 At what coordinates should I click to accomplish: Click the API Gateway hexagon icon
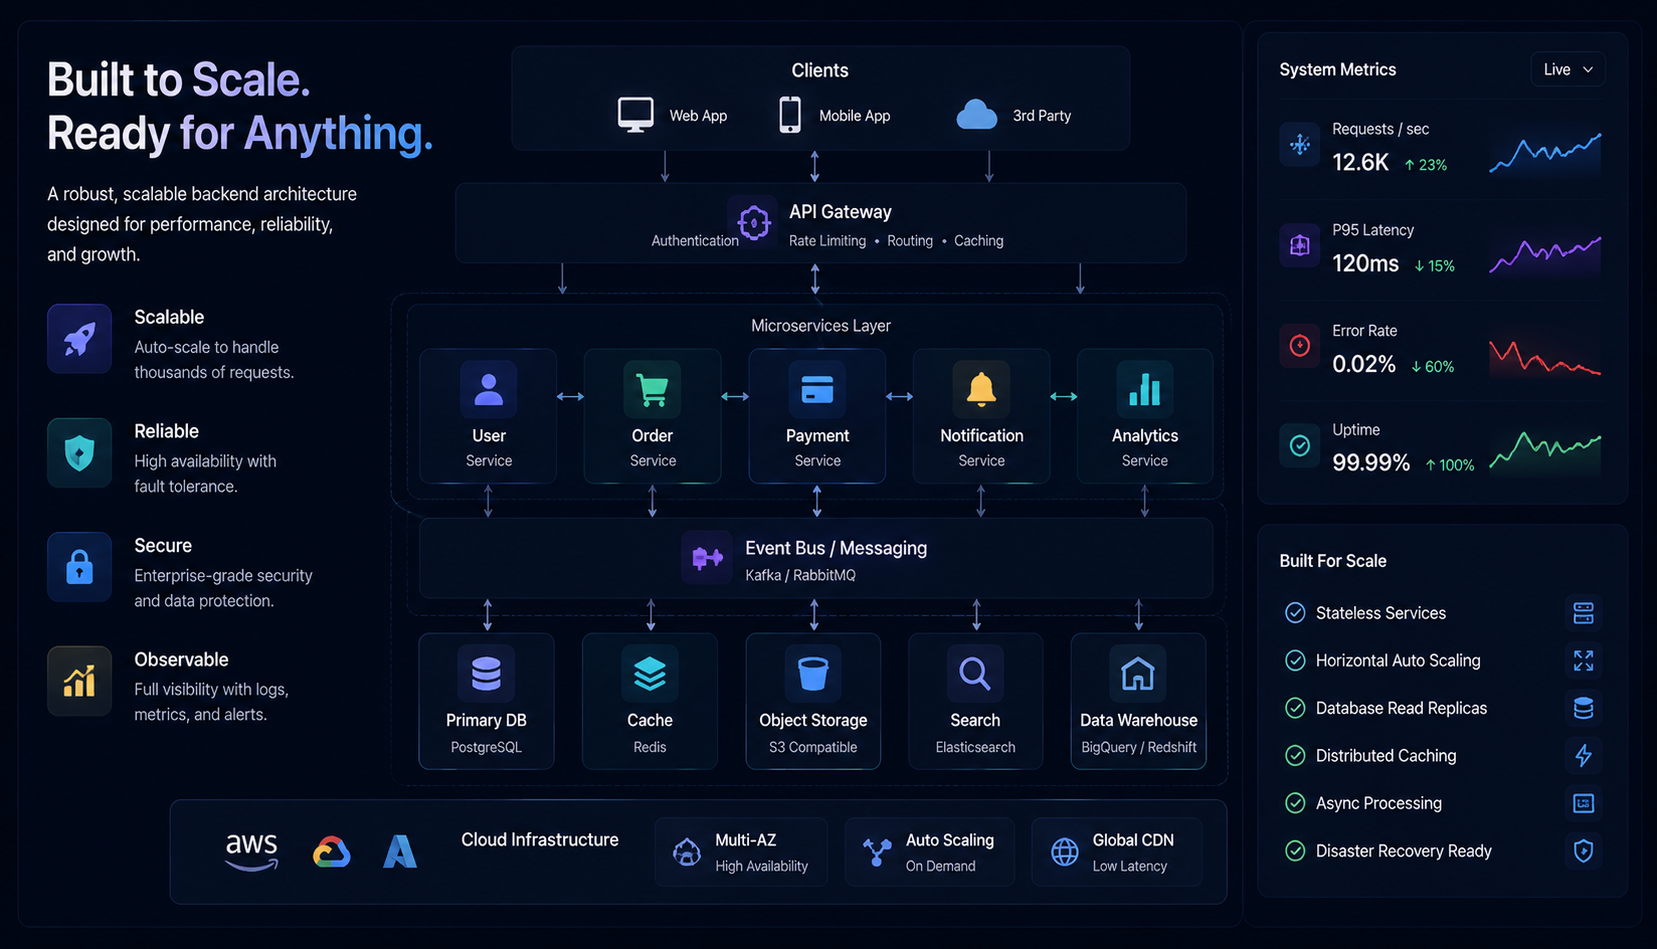(753, 222)
